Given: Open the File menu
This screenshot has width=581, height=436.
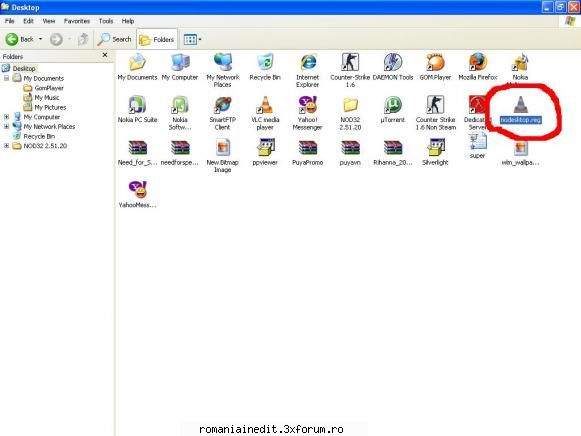Looking at the screenshot, I should click(10, 21).
